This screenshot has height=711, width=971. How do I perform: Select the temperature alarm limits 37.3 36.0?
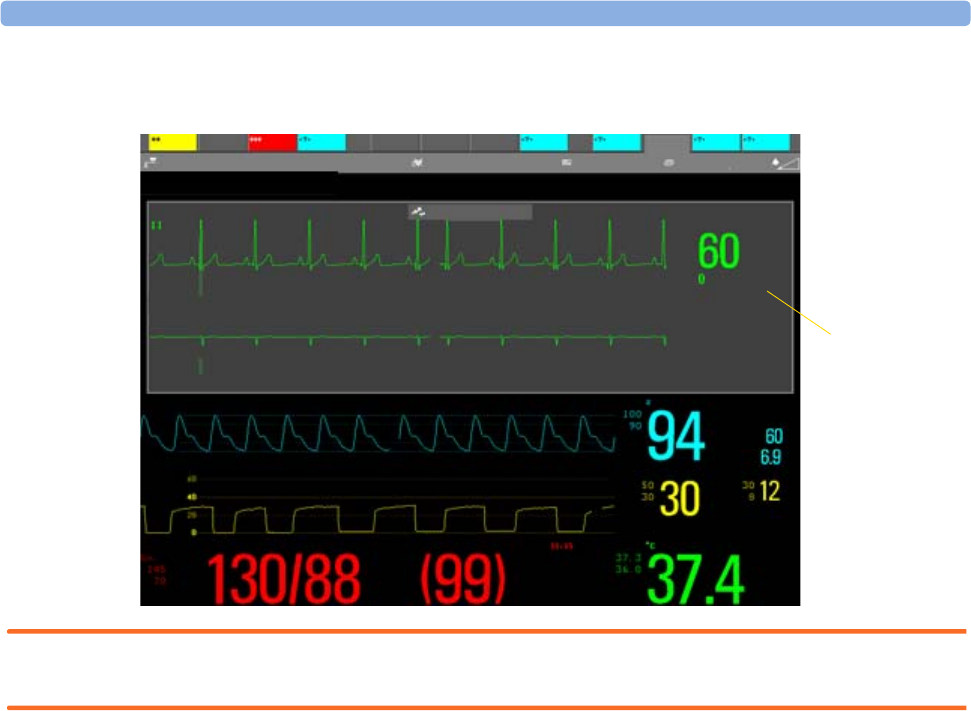(x=628, y=564)
